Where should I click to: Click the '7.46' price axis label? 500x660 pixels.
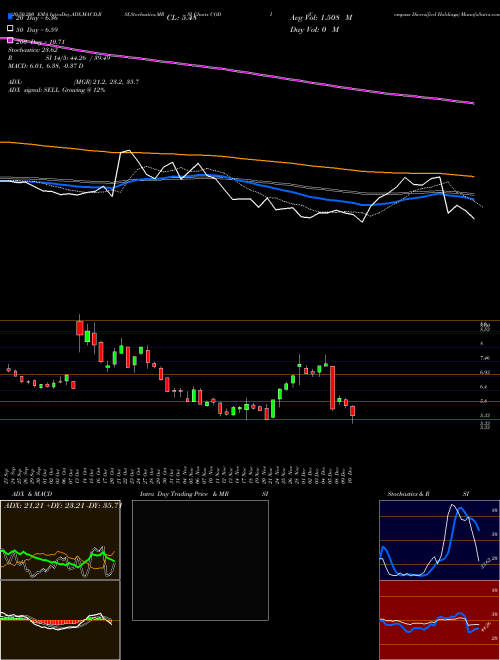coord(484,358)
